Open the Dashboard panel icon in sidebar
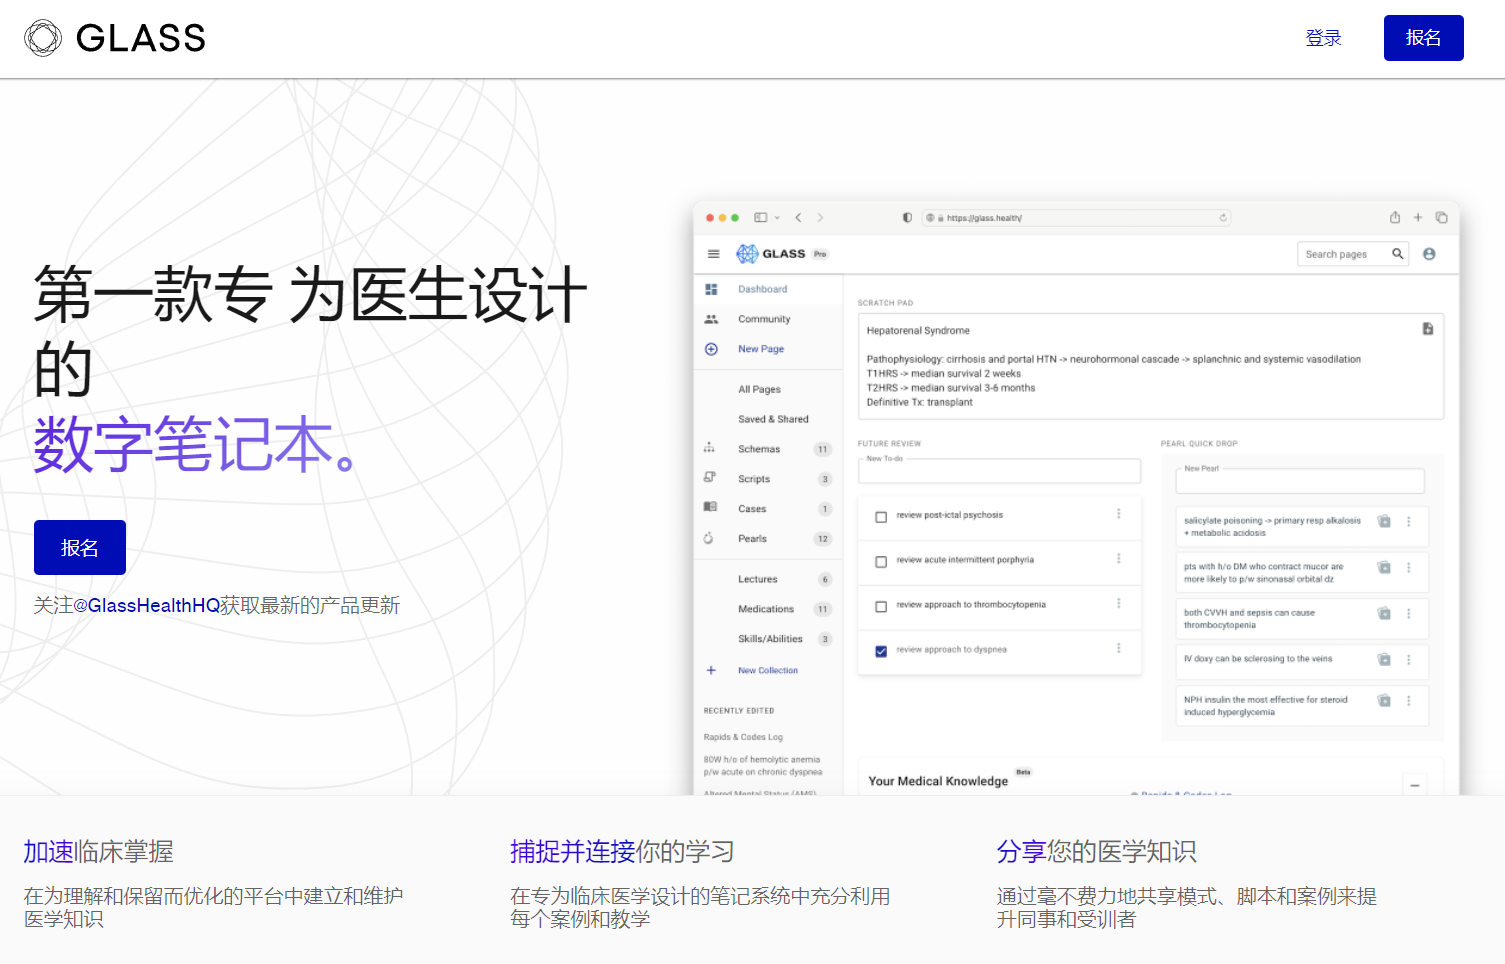Screen dimensions: 1505x964 click(x=711, y=288)
